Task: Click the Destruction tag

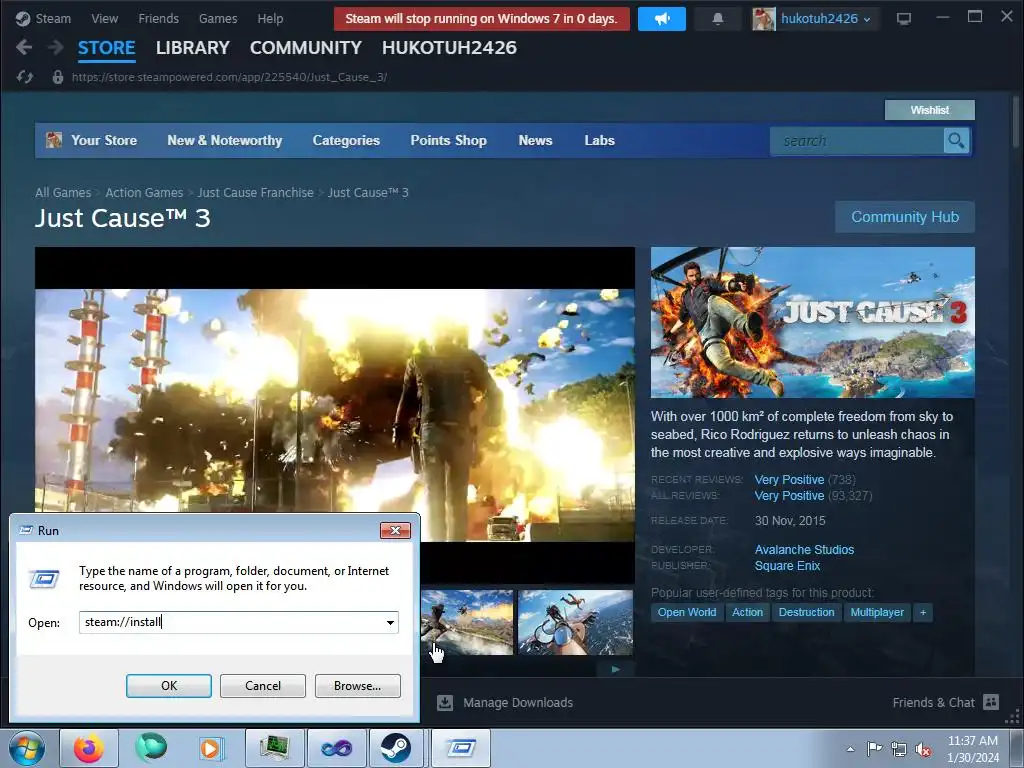Action: point(807,613)
